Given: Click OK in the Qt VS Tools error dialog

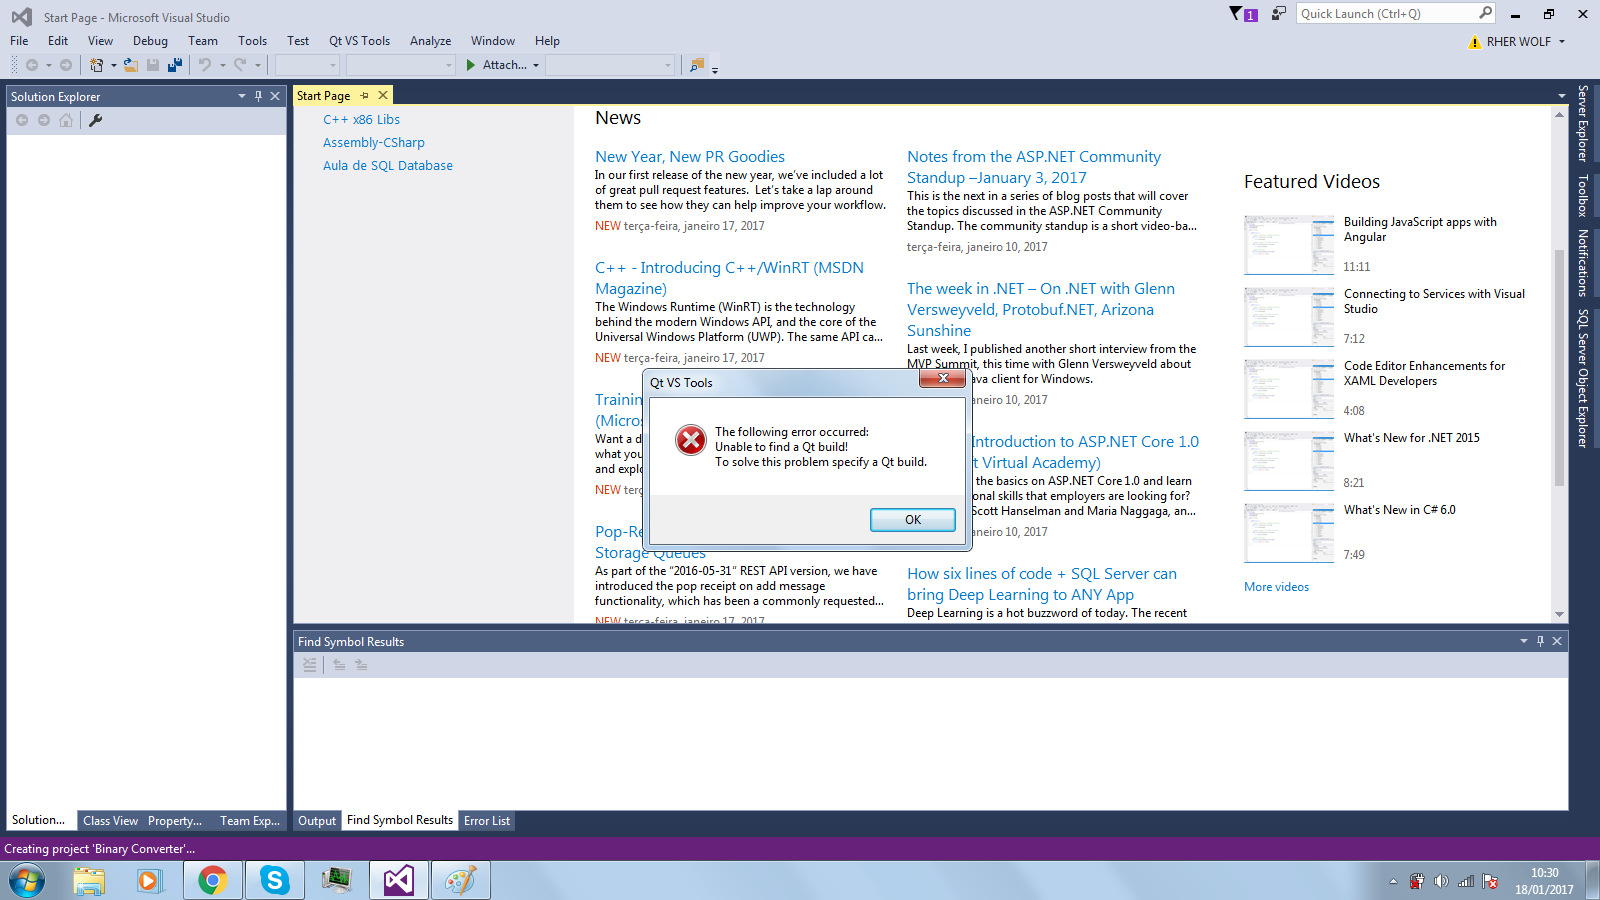Looking at the screenshot, I should pos(913,520).
